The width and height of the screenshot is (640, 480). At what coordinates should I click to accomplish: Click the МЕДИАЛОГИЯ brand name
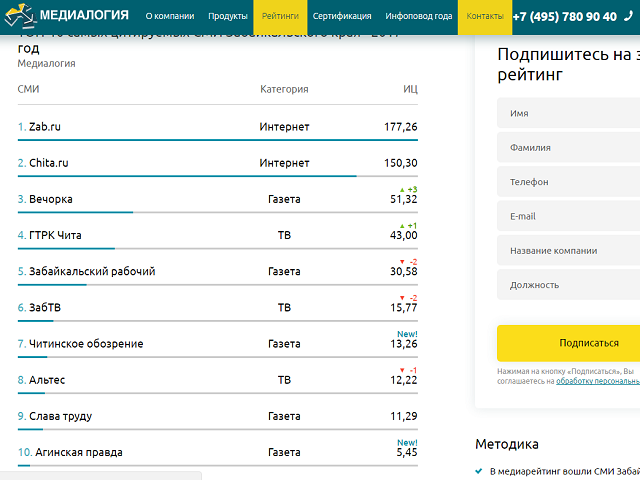point(84,16)
